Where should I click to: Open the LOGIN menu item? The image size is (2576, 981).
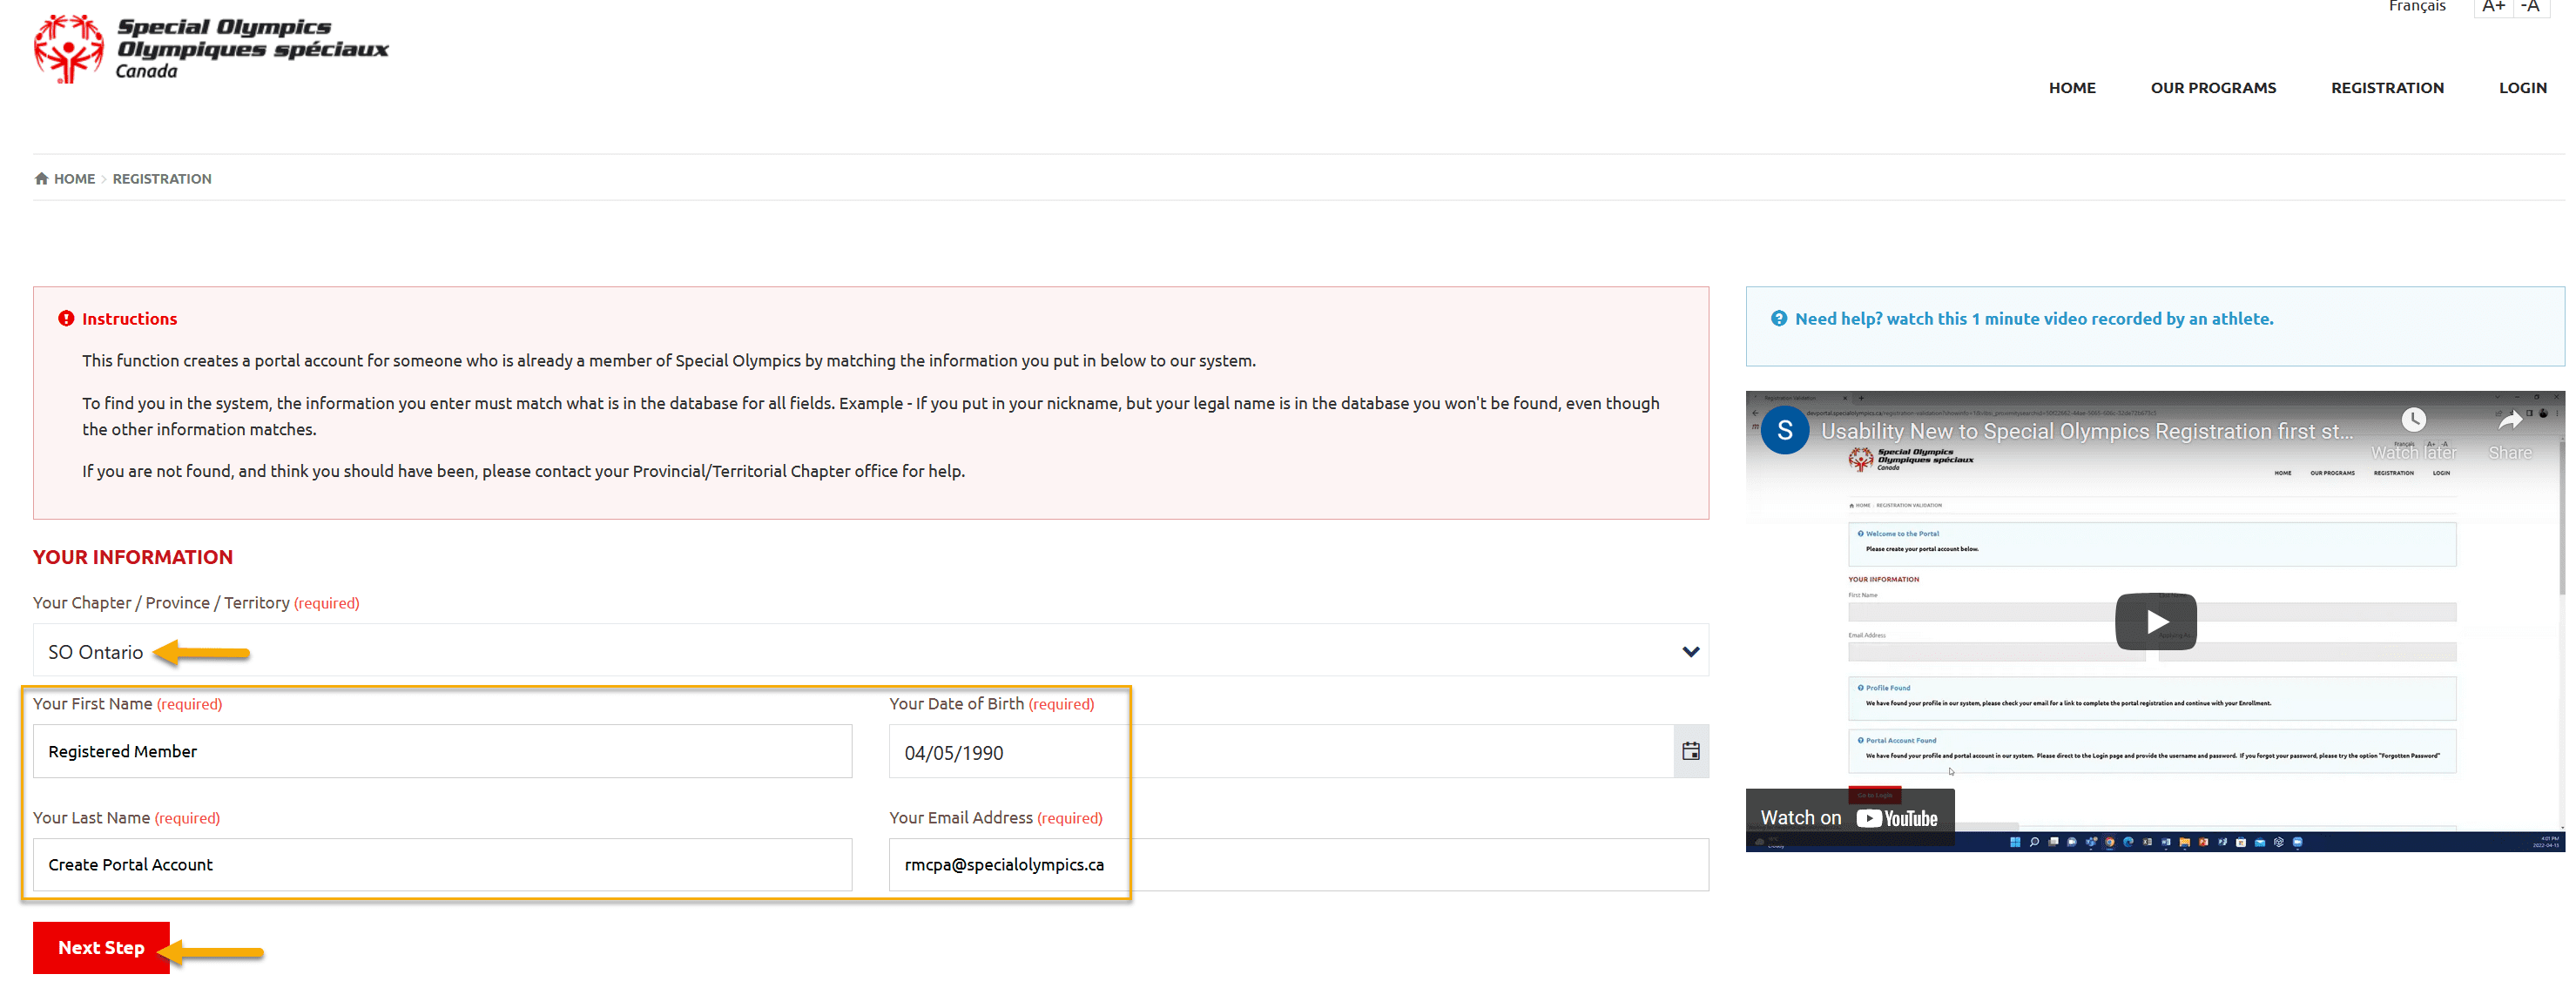[x=2522, y=88]
